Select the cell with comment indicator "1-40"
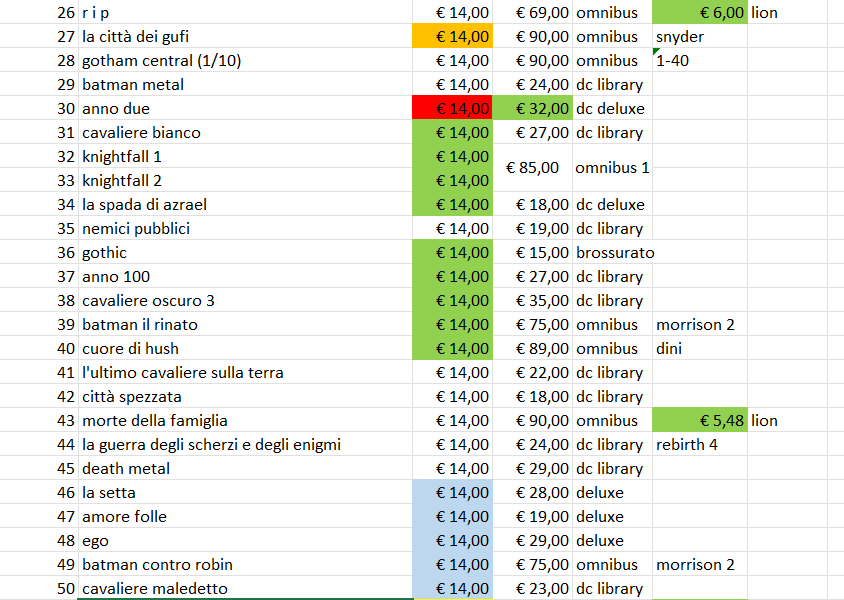 click(x=700, y=60)
